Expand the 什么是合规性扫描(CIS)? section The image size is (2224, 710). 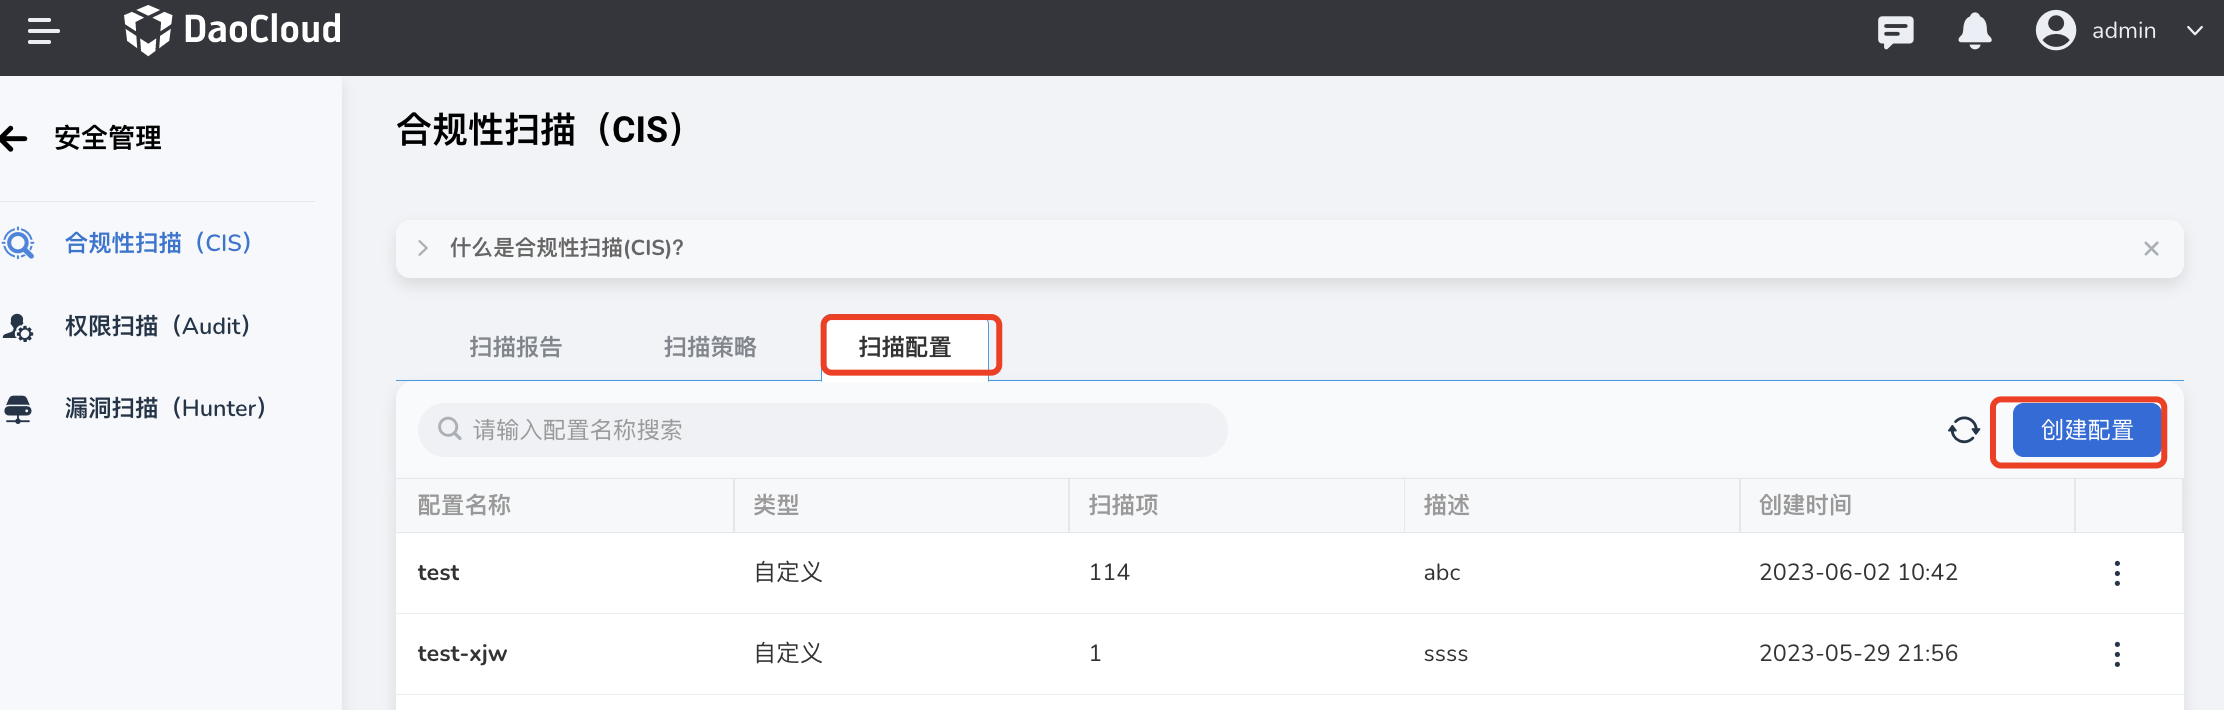423,248
